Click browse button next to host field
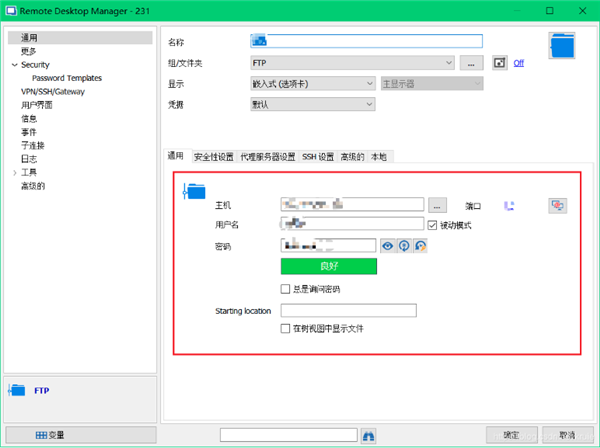Image resolution: width=600 pixels, height=448 pixels. pos(437,205)
